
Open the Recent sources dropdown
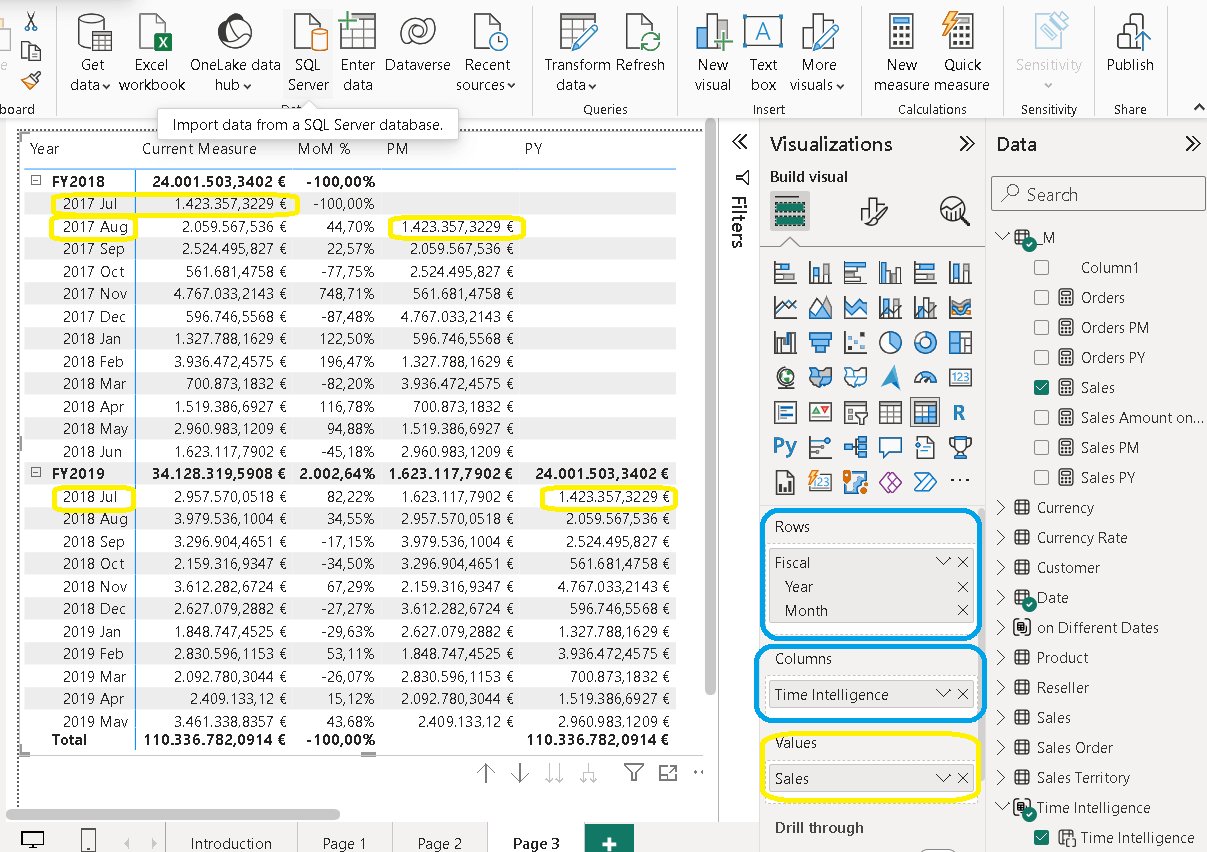[x=487, y=75]
